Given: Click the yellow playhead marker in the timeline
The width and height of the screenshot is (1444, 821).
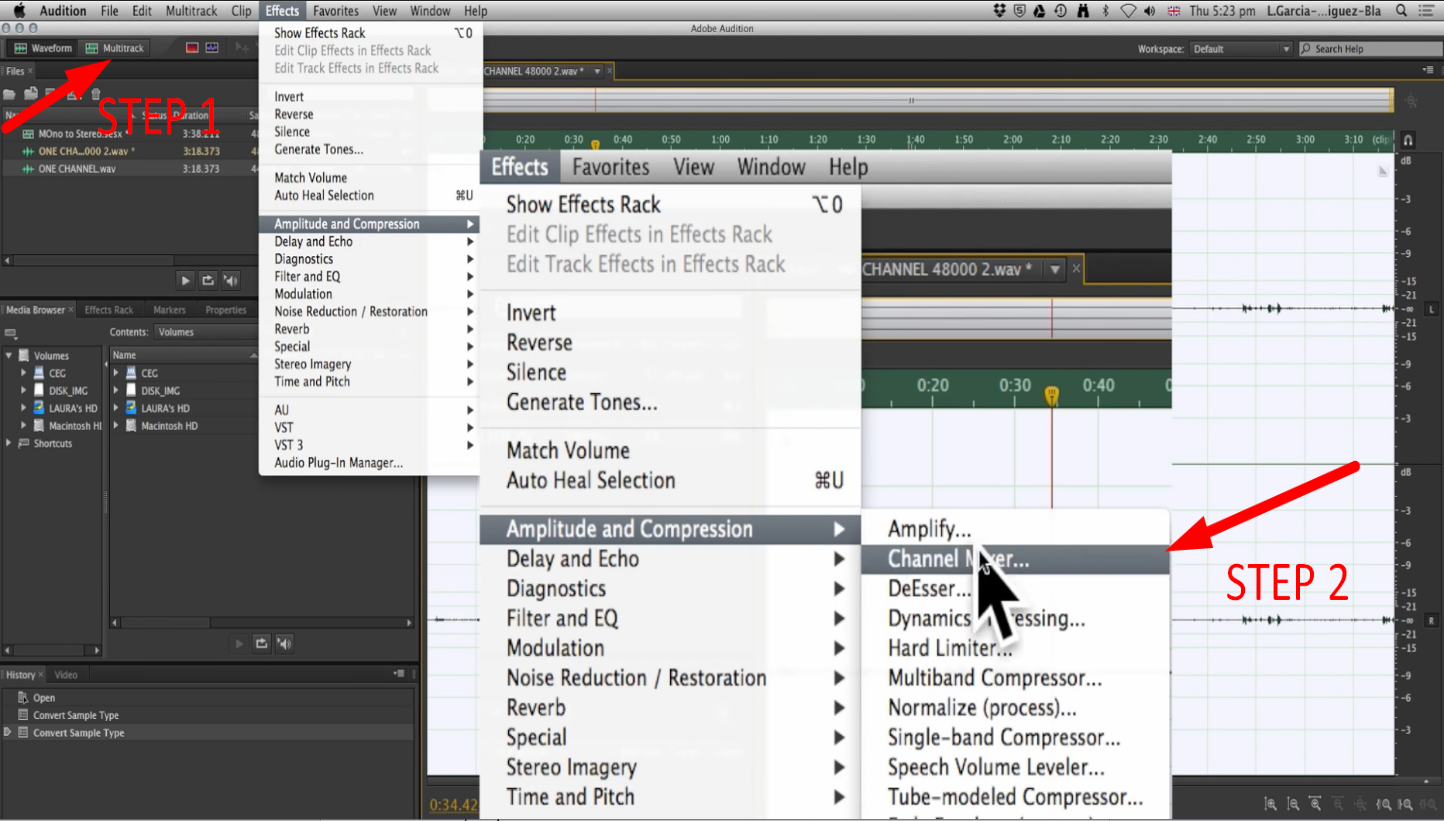Looking at the screenshot, I should tap(1051, 396).
